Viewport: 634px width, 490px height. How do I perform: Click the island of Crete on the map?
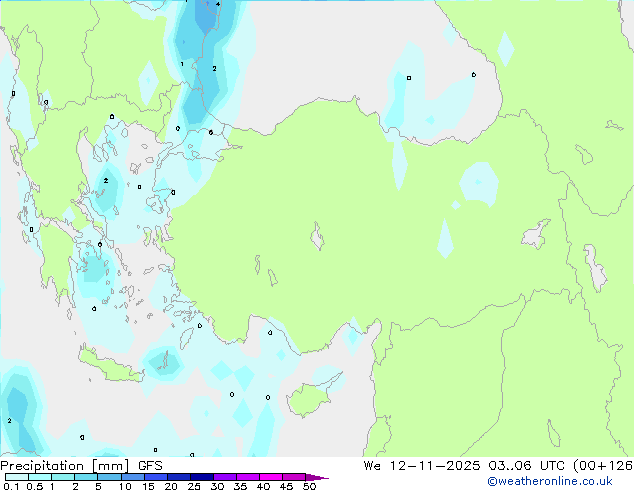(109, 366)
